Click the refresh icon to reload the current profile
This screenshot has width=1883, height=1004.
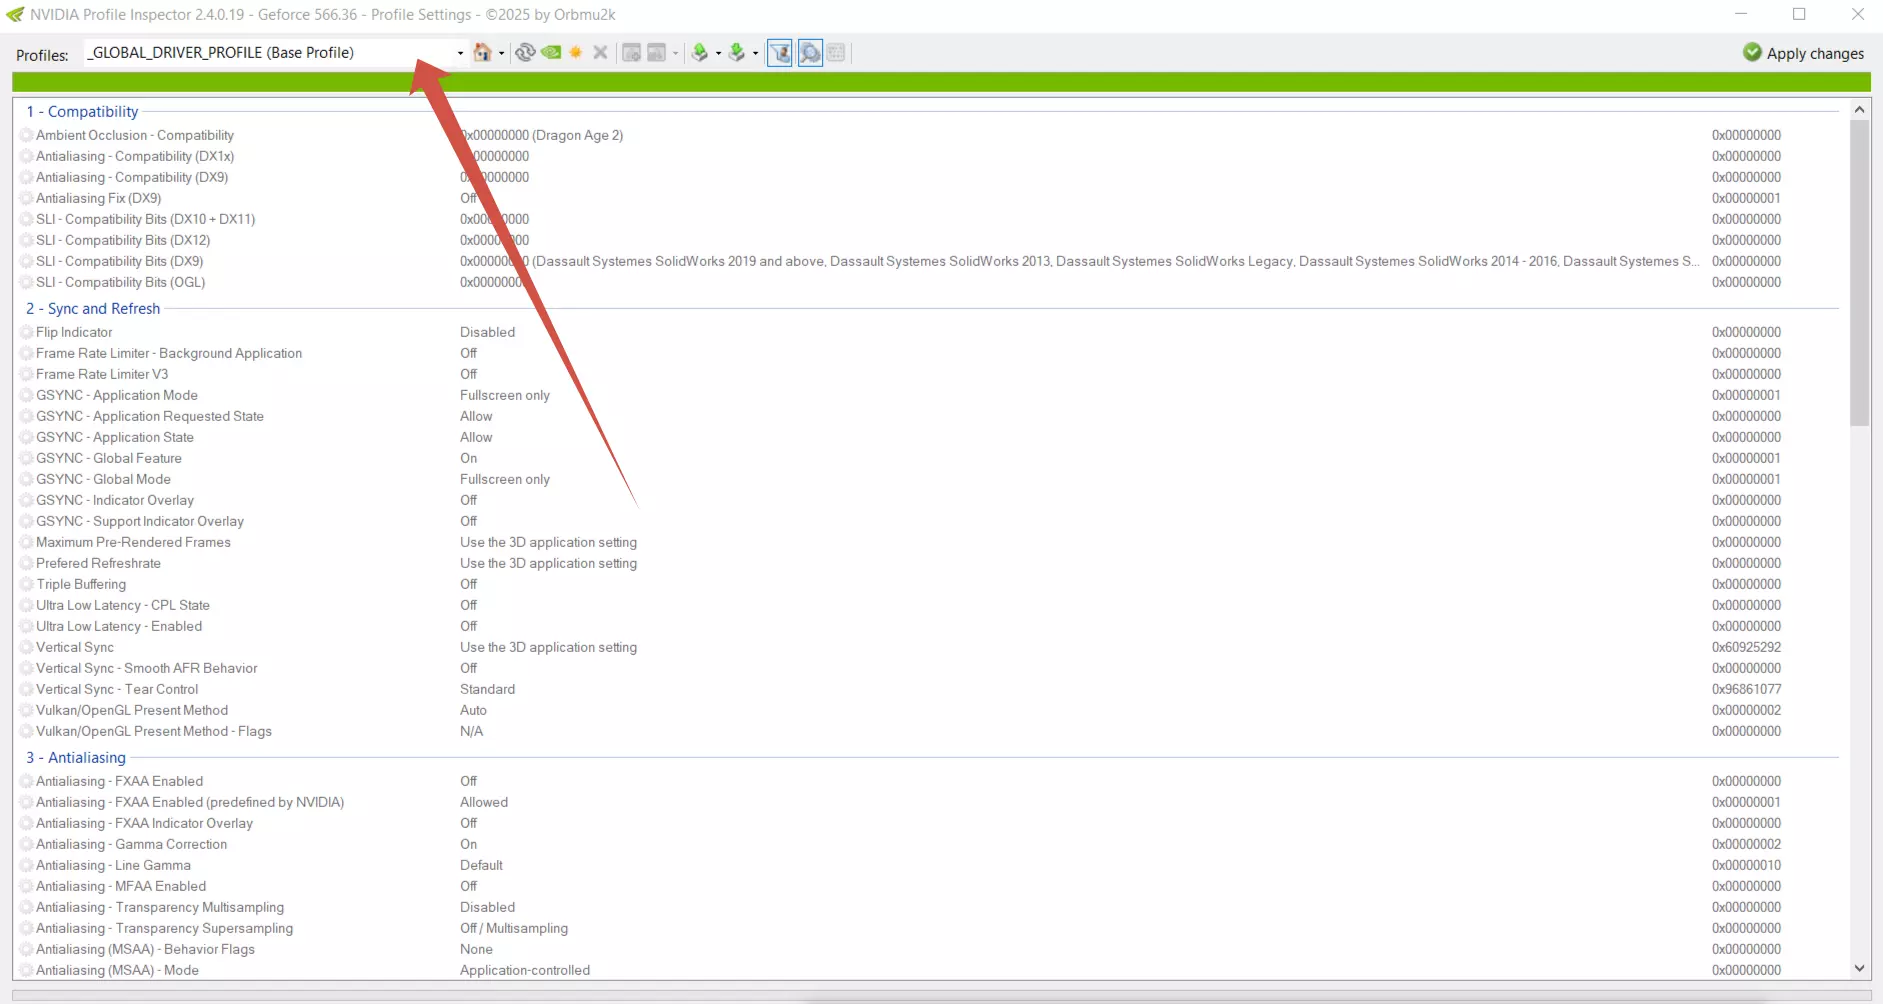(x=525, y=53)
